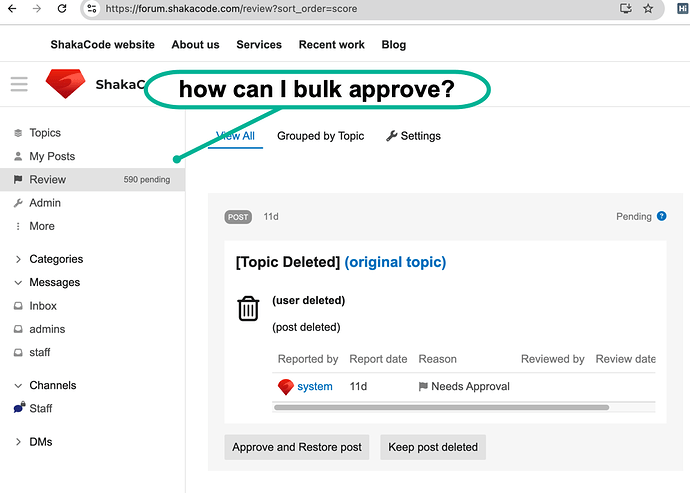Click the Admin wrench icon in sidebar

[18, 203]
